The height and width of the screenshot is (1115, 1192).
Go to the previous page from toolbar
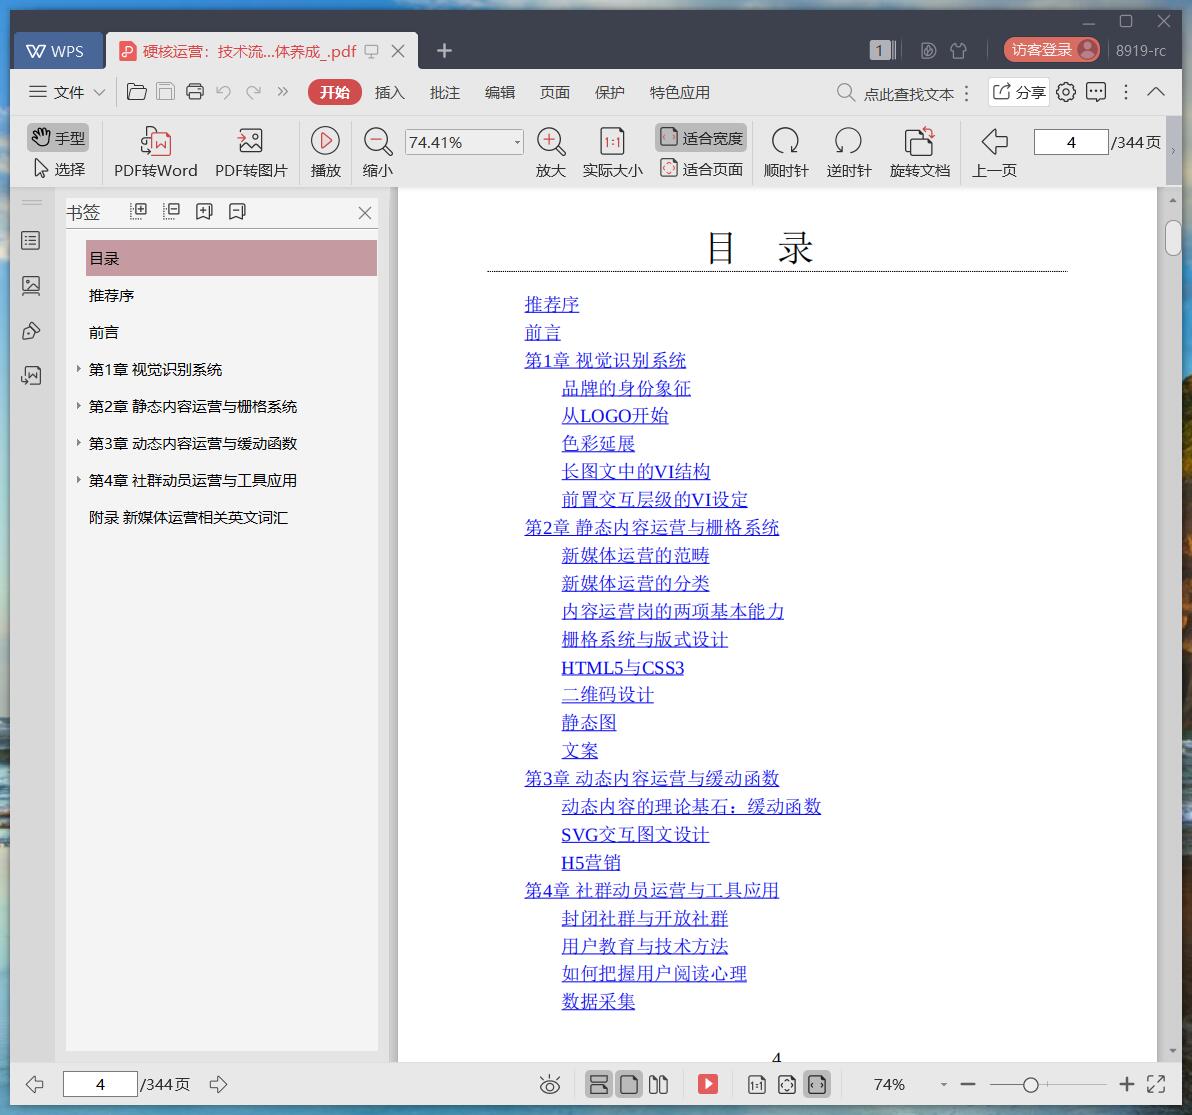coord(994,152)
